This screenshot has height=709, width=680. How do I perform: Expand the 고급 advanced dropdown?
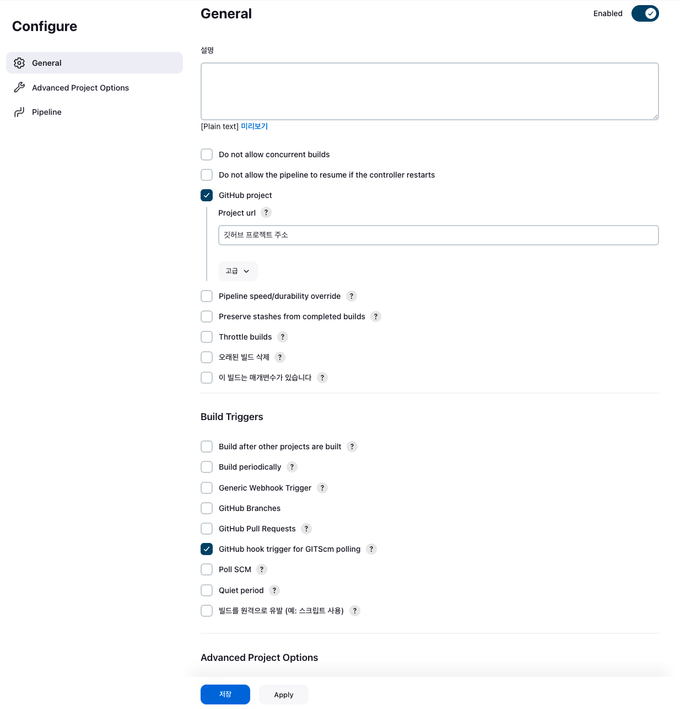point(238,271)
